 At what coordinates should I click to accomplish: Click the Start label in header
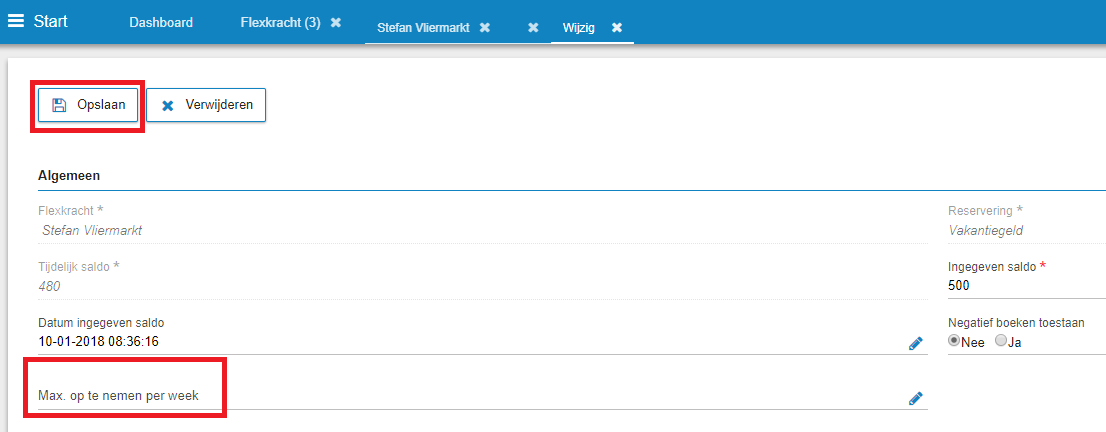pos(51,21)
